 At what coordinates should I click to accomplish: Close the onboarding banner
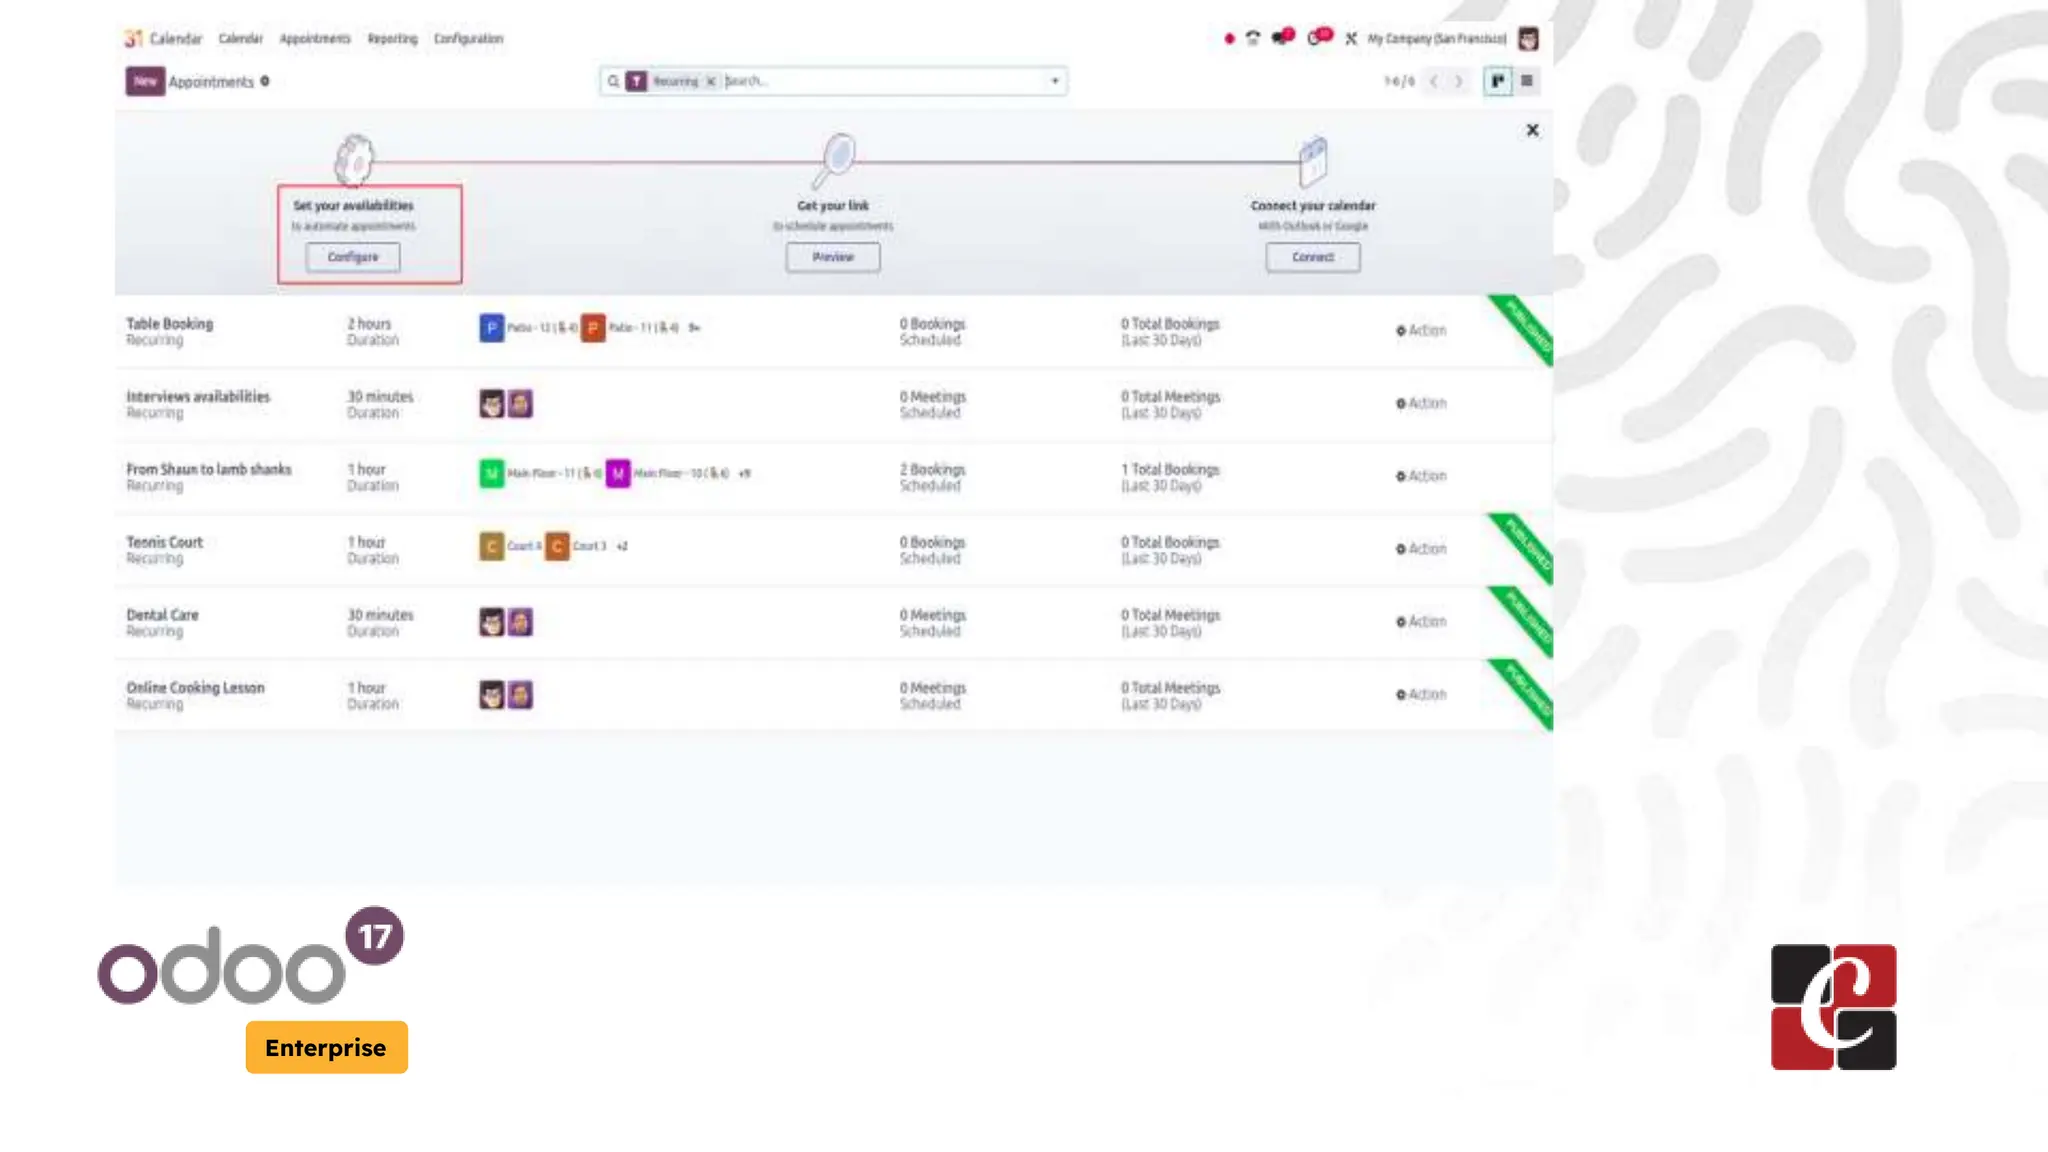click(1532, 130)
